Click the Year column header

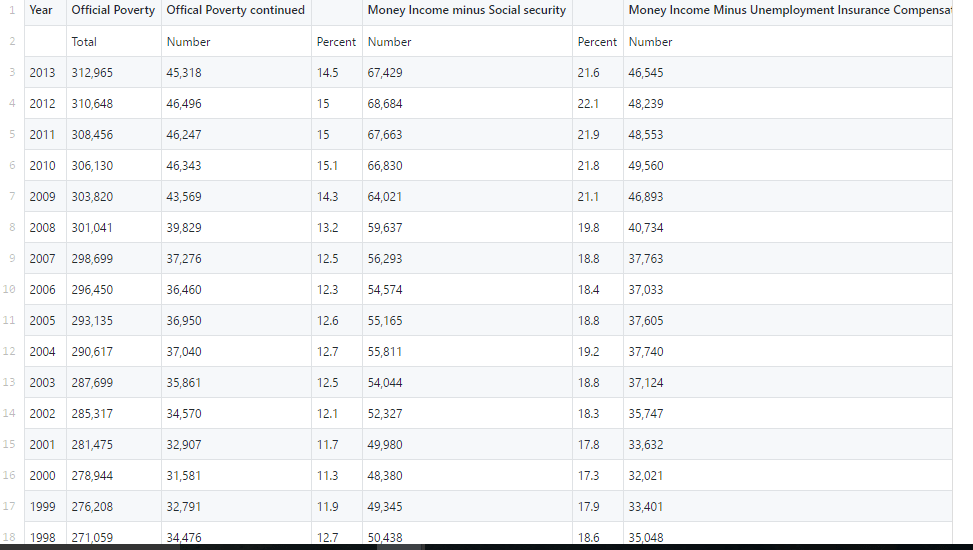(x=45, y=11)
